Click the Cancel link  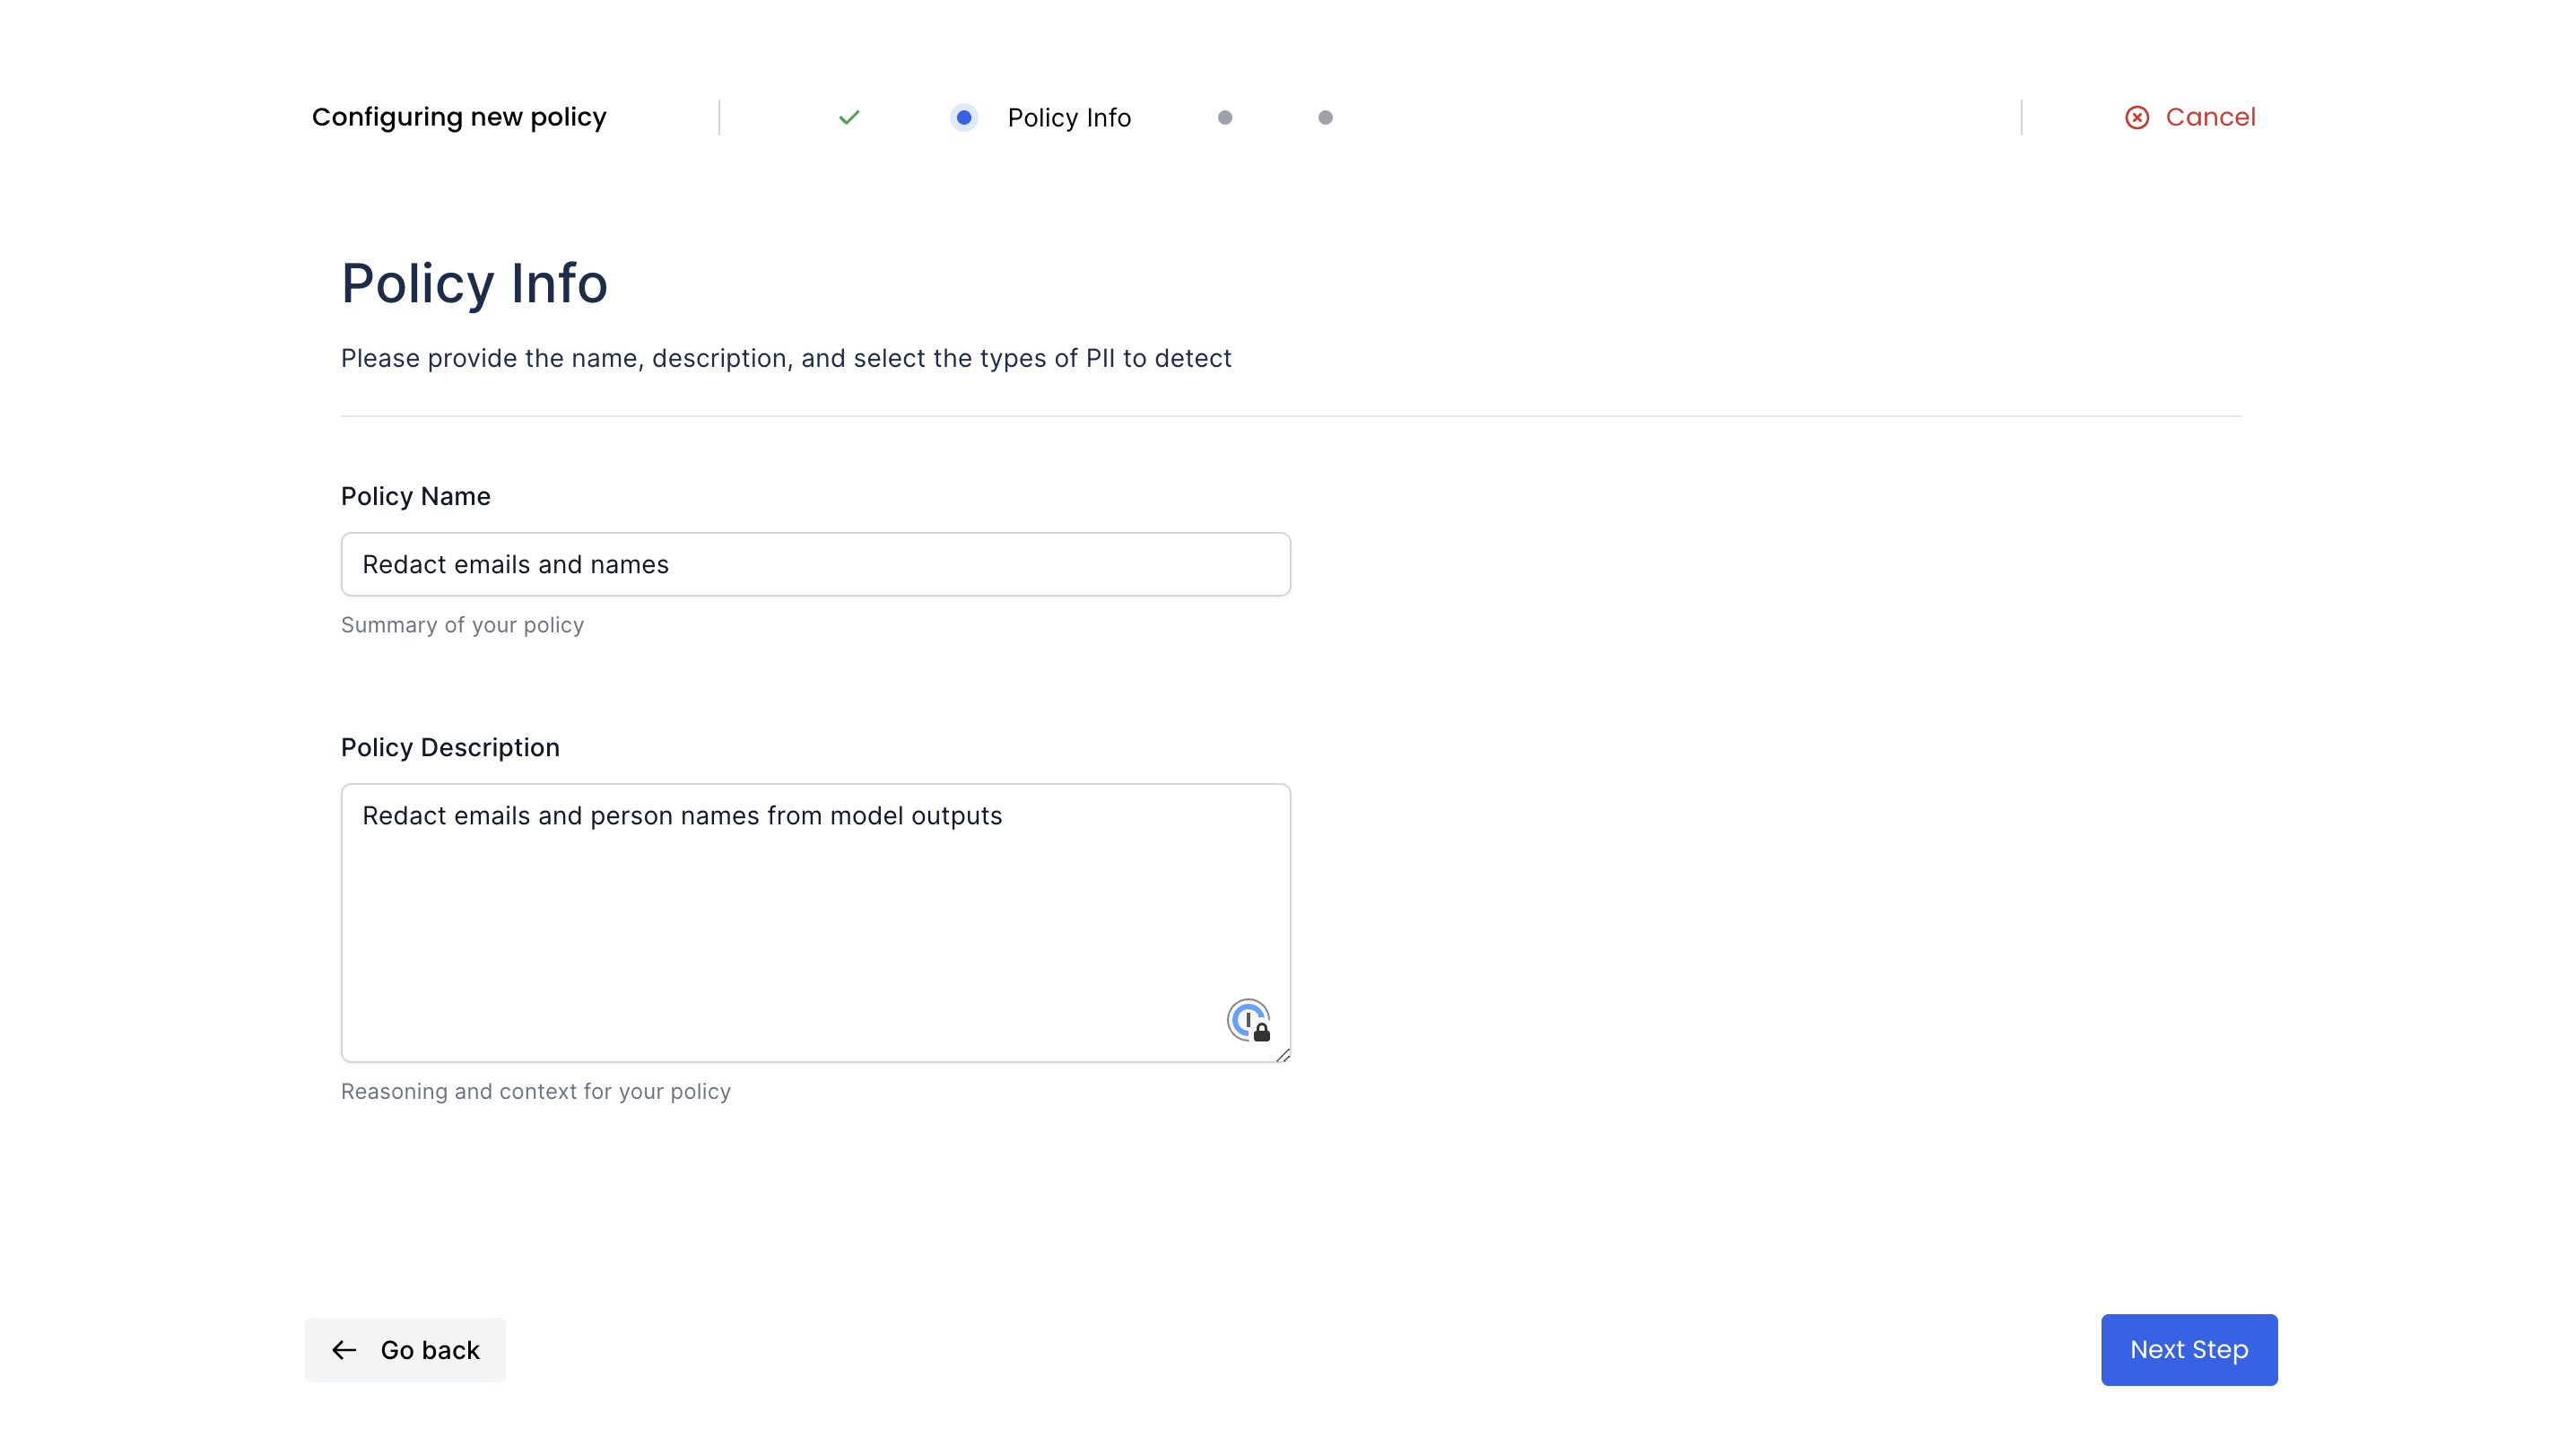[2190, 117]
